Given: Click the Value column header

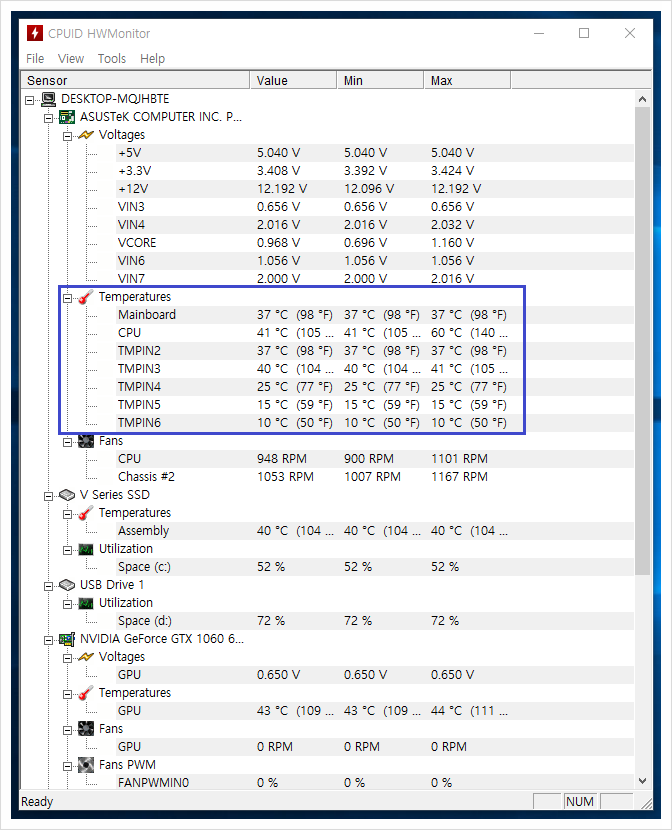Looking at the screenshot, I should [x=293, y=80].
